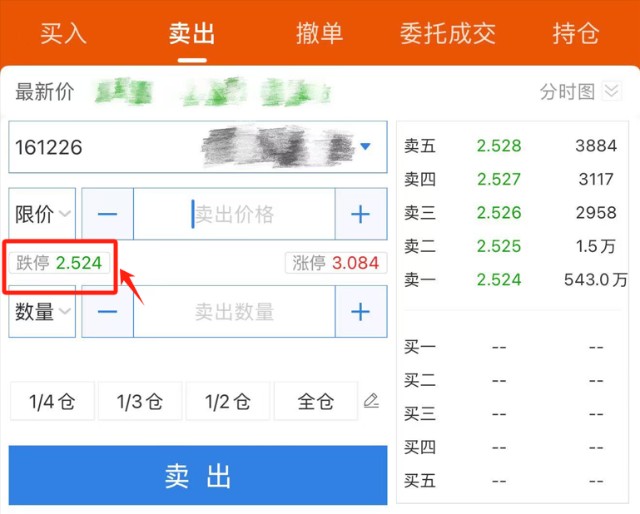The width and height of the screenshot is (640, 514).
Task: Edit position presets with the pencil icon
Action: pyautogui.click(x=371, y=402)
